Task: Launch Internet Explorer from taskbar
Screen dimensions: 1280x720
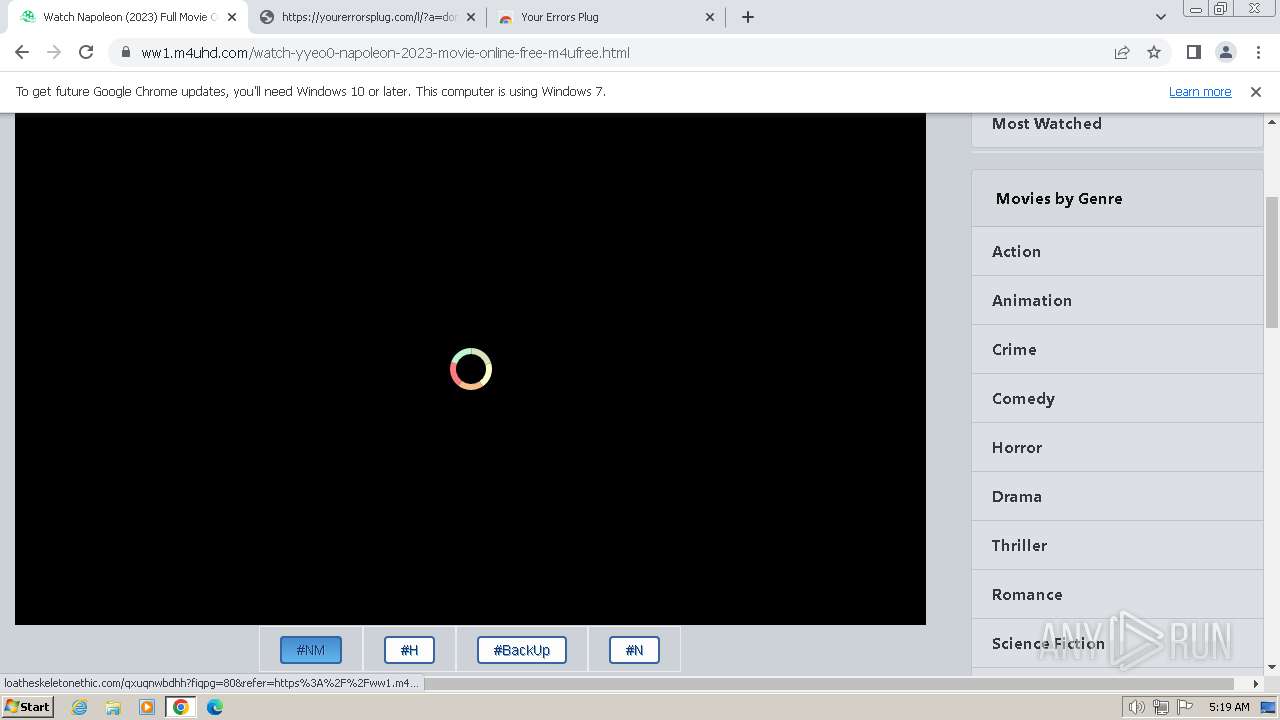Action: 80,707
